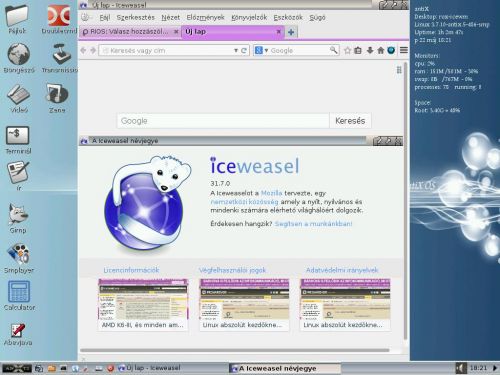Click the browser Forward arrow
Viewport: 500px width, 375px height.
tap(93, 50)
